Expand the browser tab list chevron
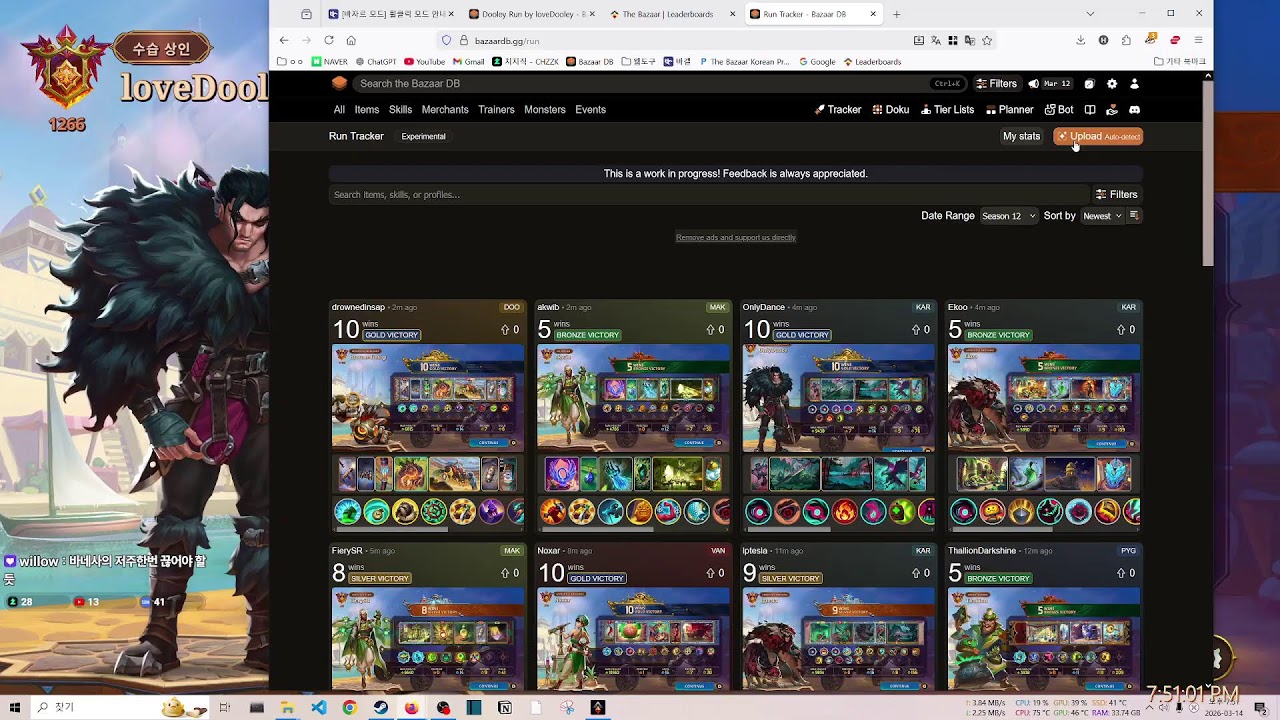Viewport: 1280px width, 720px height. pos(1090,14)
